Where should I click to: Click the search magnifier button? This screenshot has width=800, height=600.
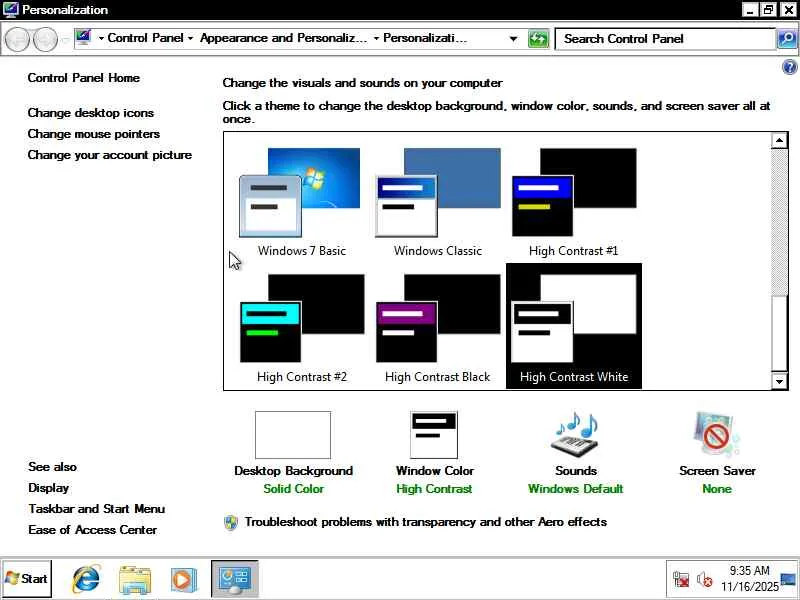pos(787,39)
